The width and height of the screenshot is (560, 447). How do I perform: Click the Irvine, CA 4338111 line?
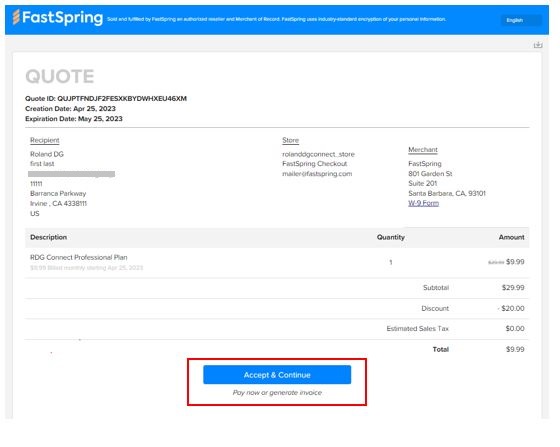click(58, 204)
